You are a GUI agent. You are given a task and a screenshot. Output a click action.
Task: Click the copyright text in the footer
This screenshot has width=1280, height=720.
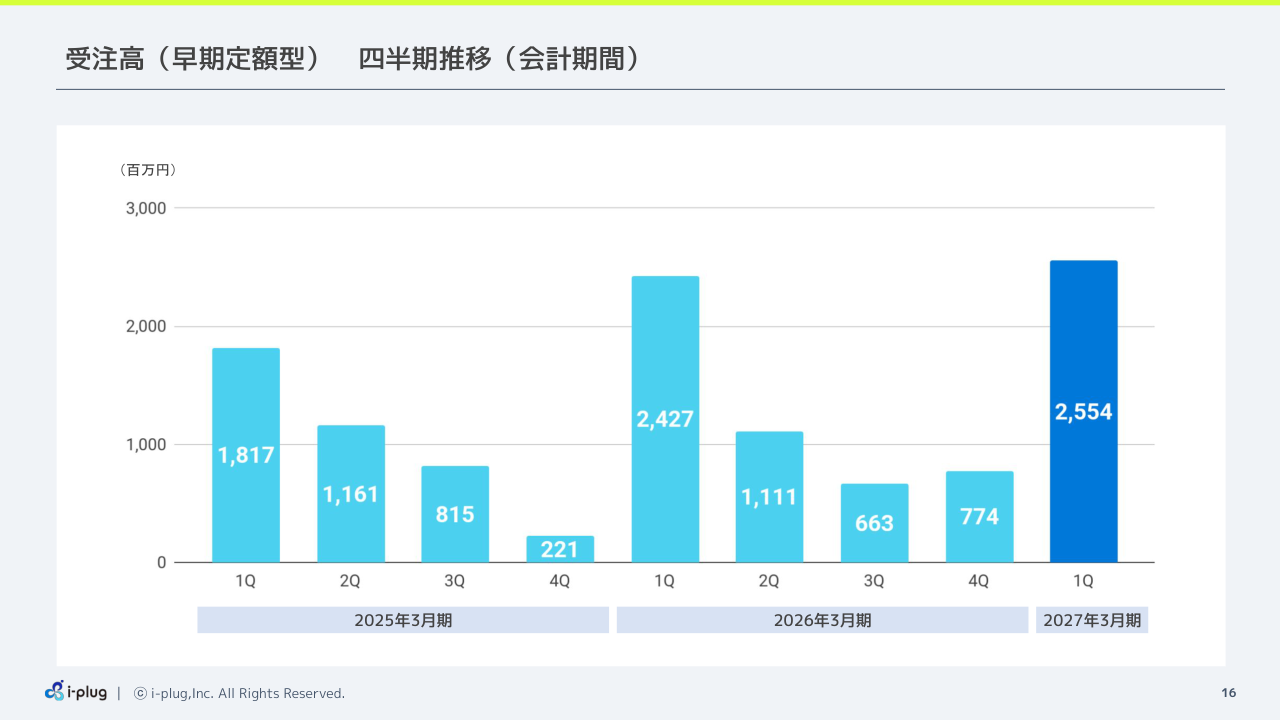239,693
